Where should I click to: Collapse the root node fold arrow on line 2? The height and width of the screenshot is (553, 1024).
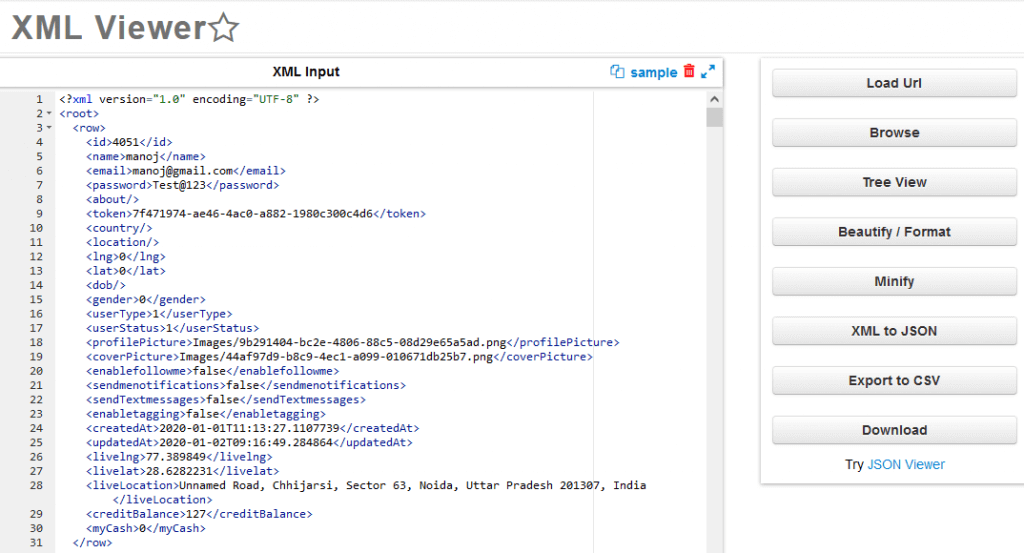point(49,114)
